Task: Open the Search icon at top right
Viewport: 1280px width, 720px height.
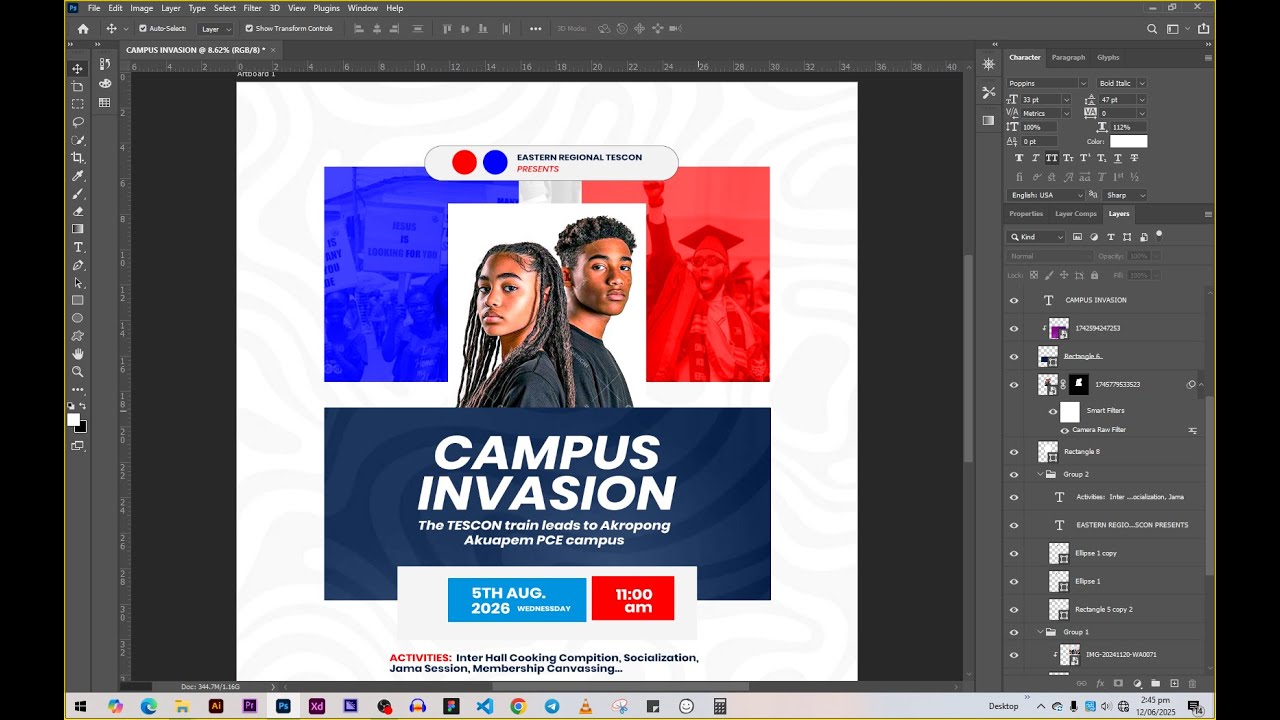Action: pos(1152,29)
